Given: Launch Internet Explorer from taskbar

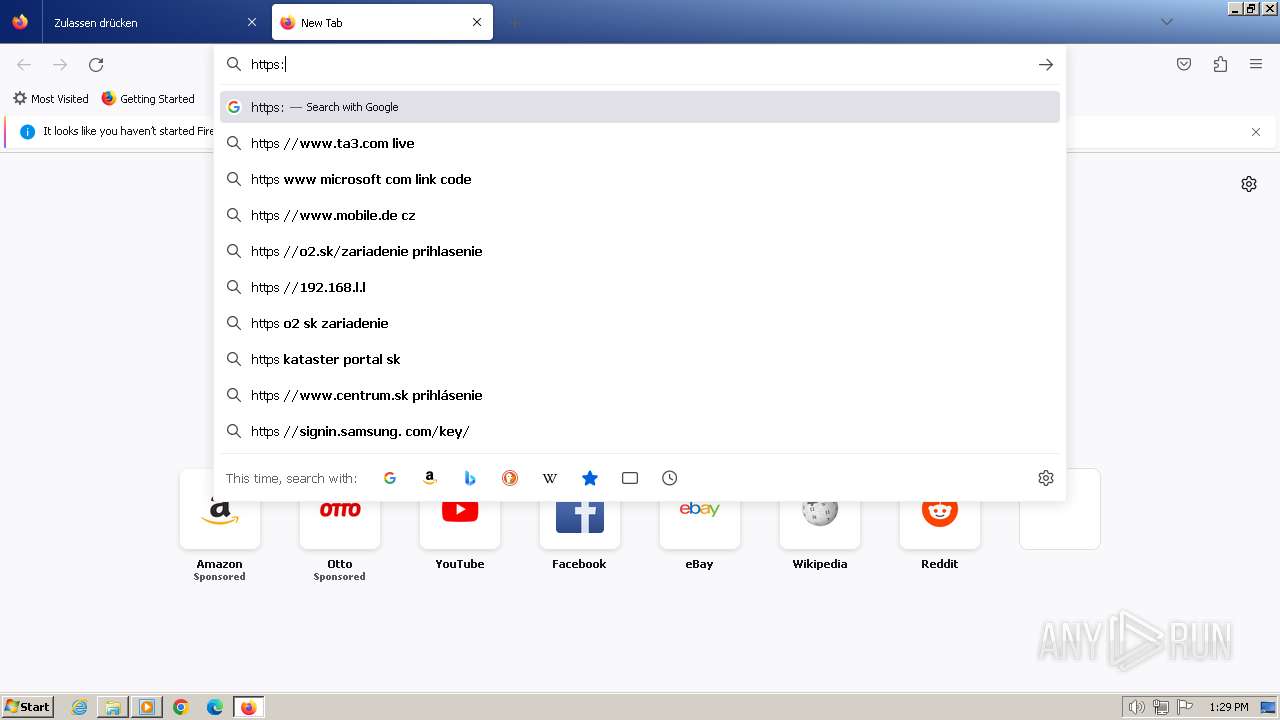Looking at the screenshot, I should click(x=79, y=707).
